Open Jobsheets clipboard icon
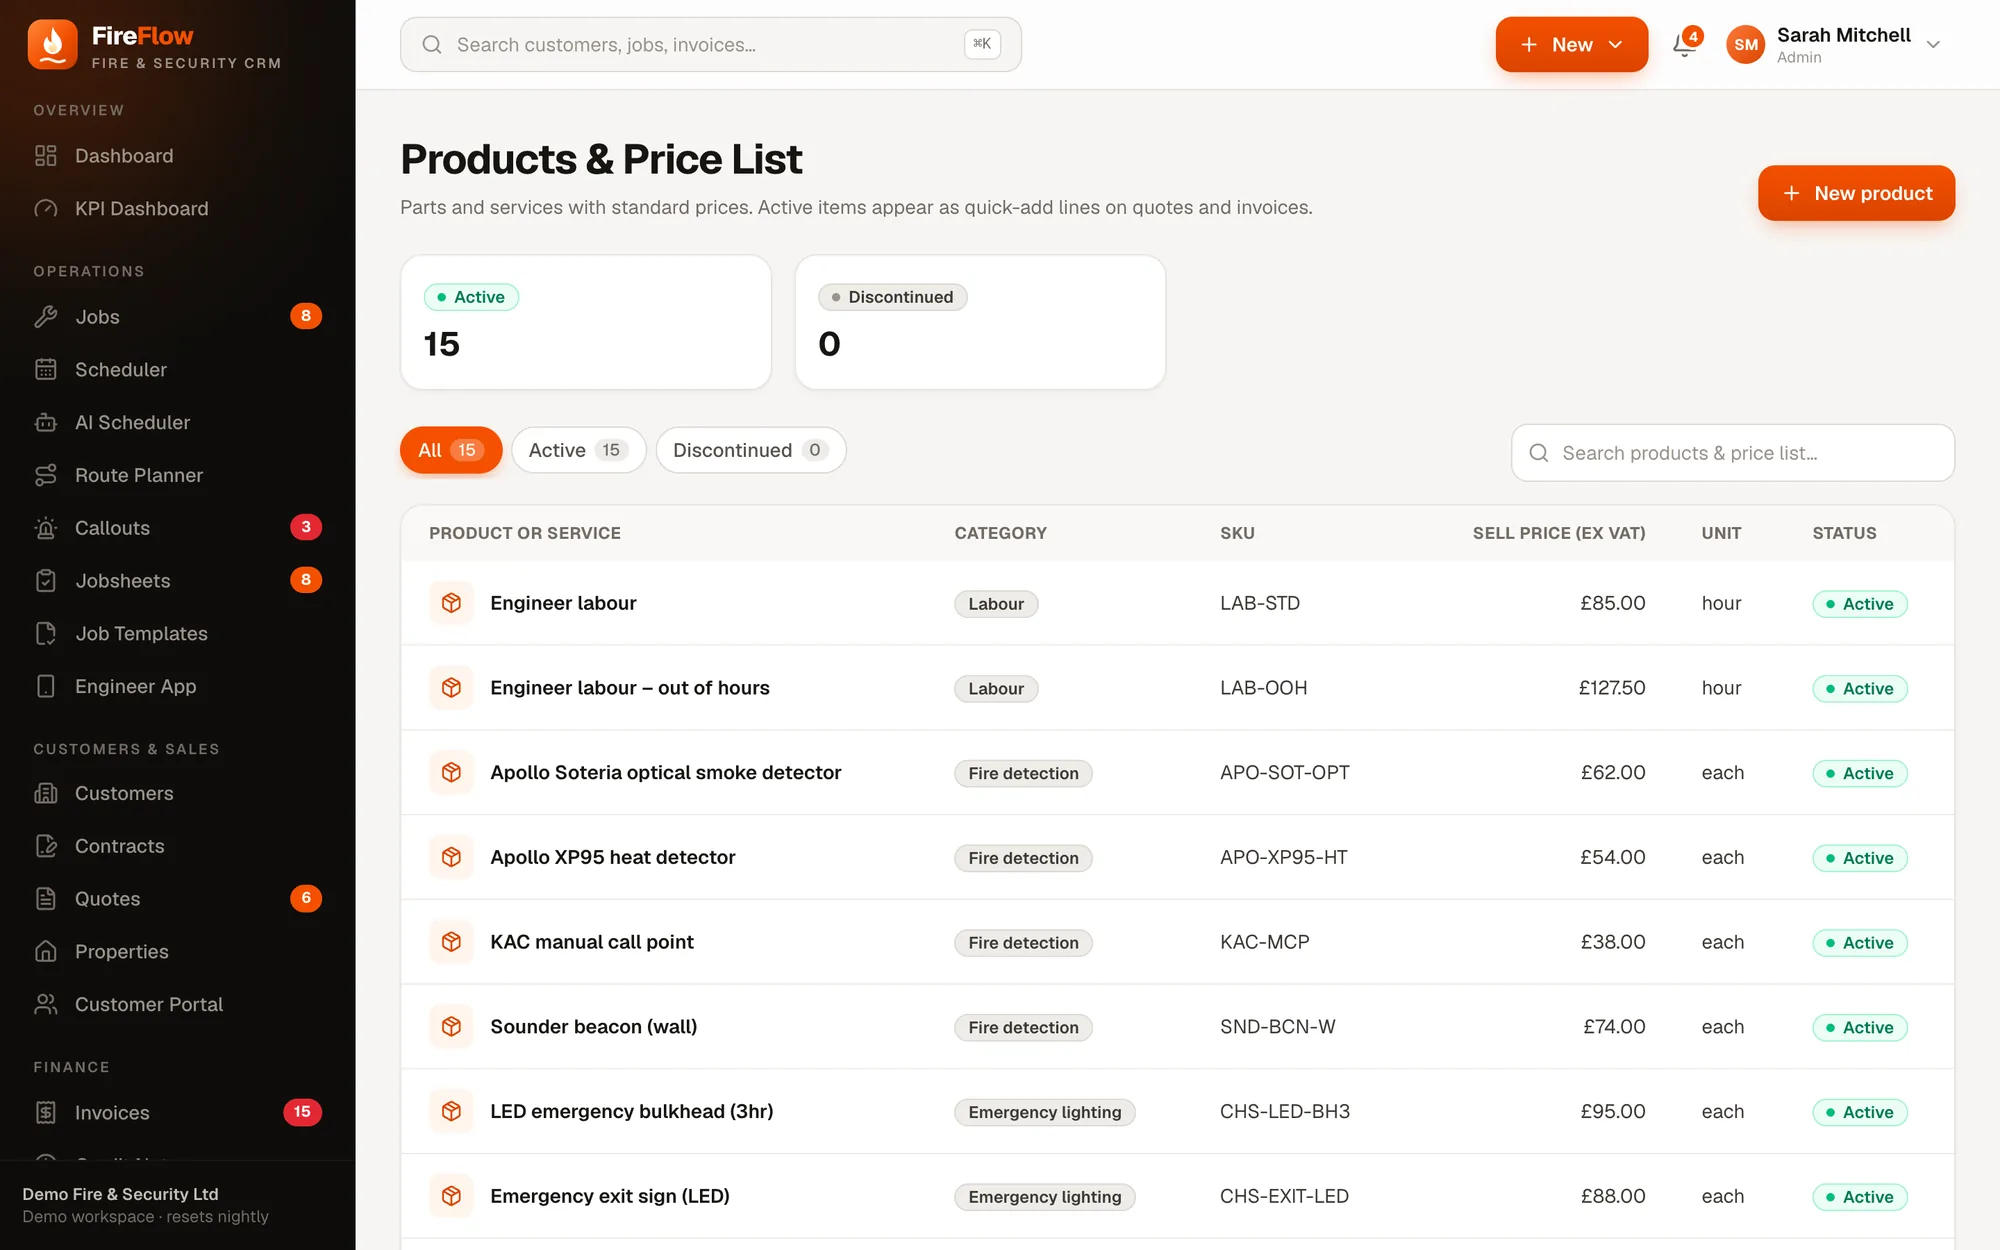 click(46, 581)
